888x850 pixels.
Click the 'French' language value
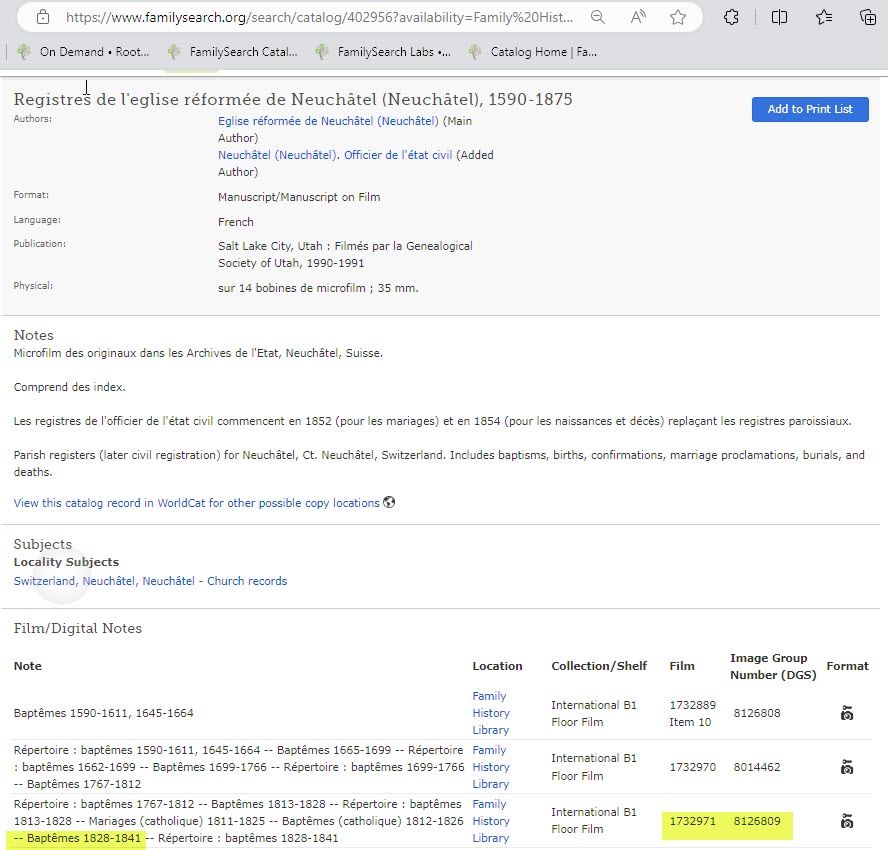pyautogui.click(x=236, y=222)
